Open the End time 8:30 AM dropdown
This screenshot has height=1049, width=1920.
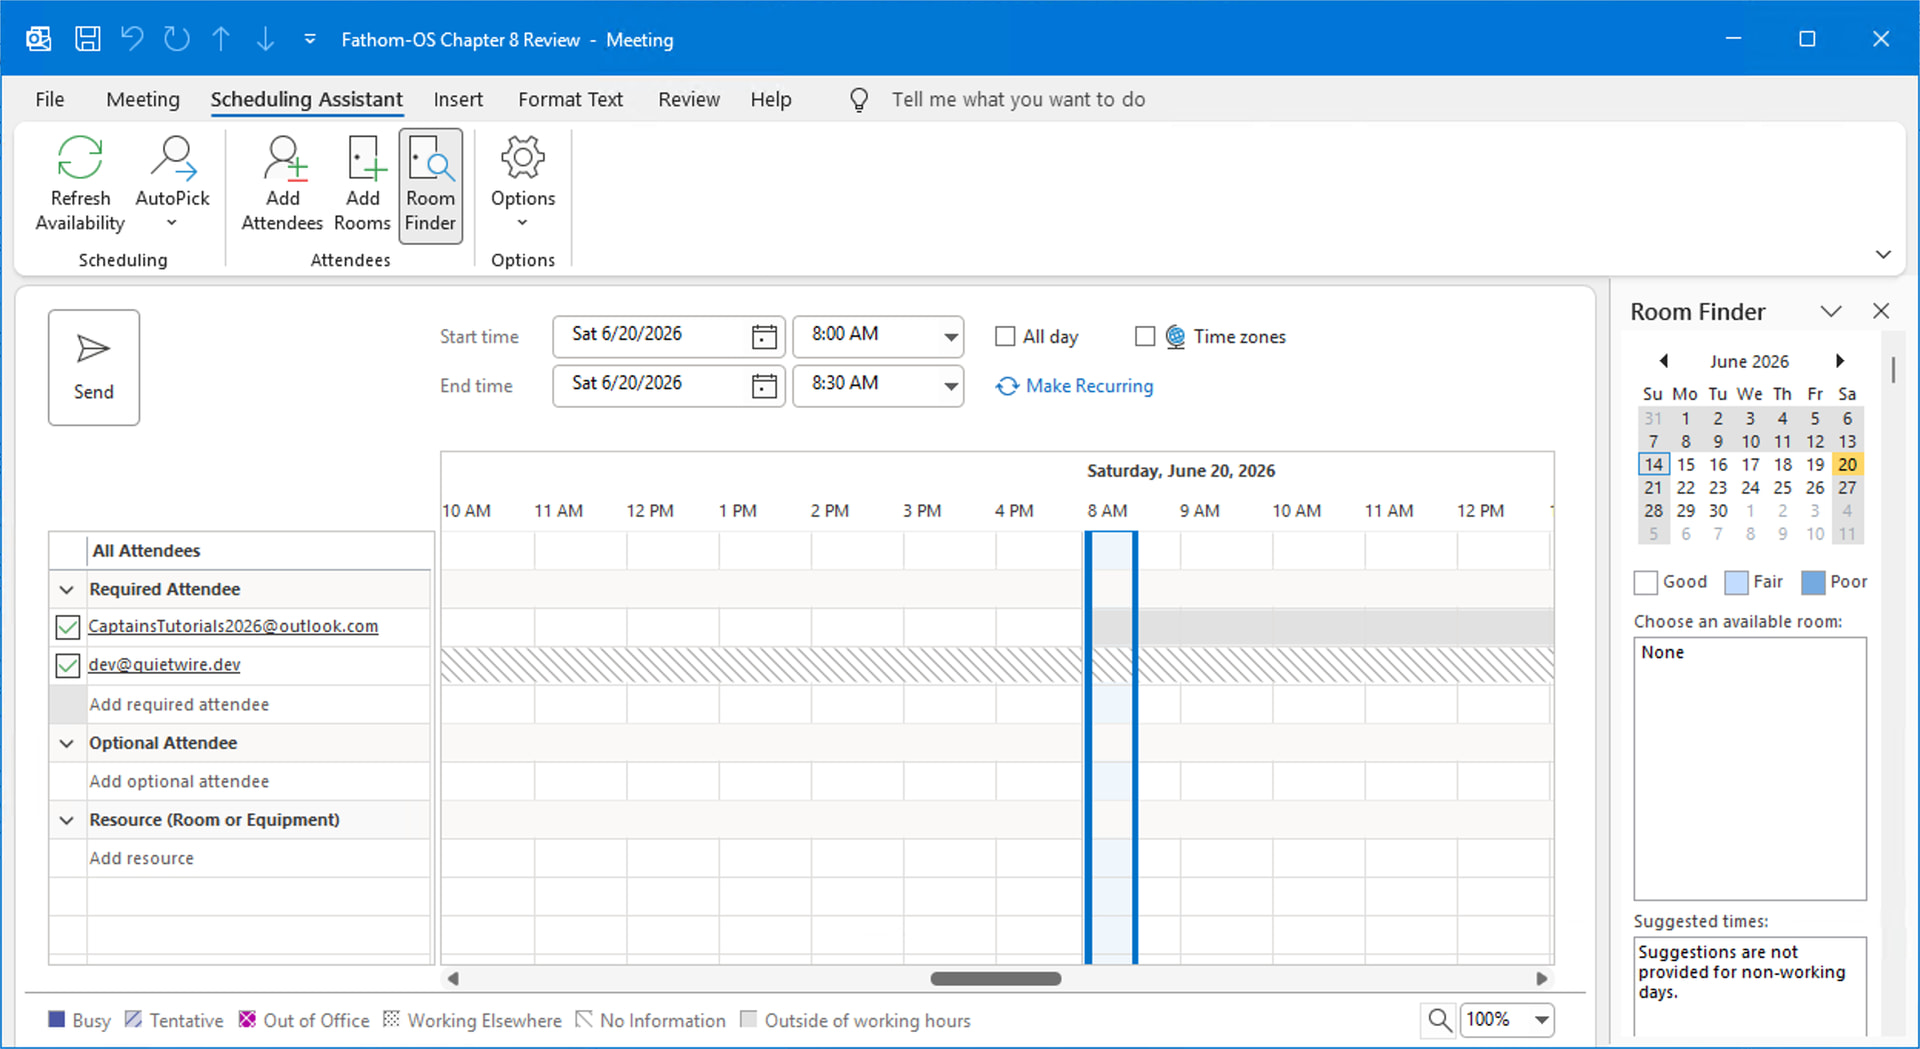pos(950,386)
